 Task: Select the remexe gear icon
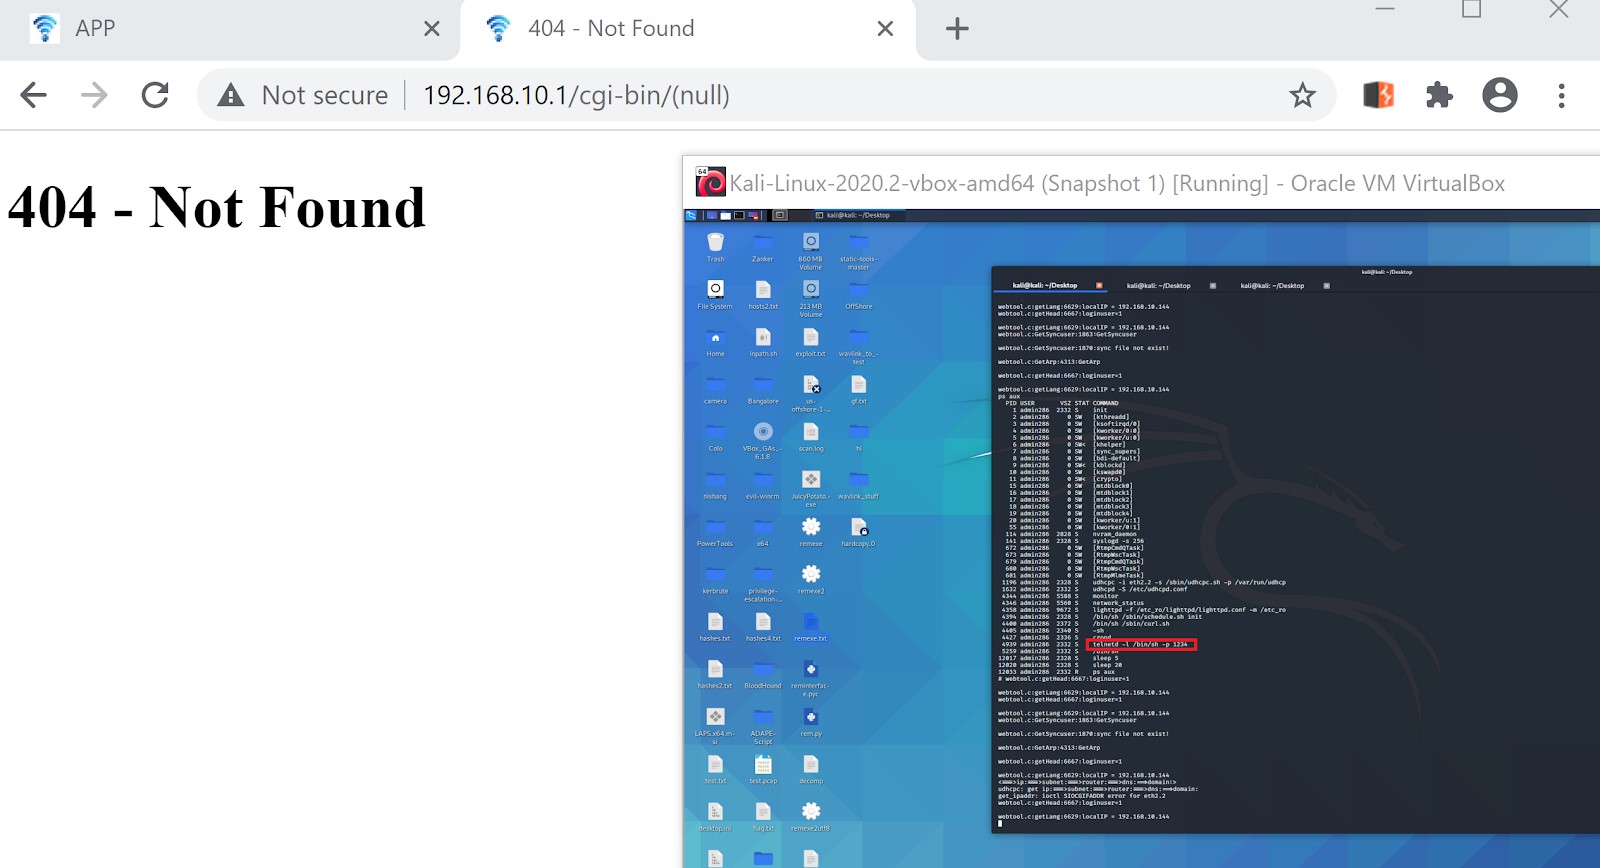(811, 531)
